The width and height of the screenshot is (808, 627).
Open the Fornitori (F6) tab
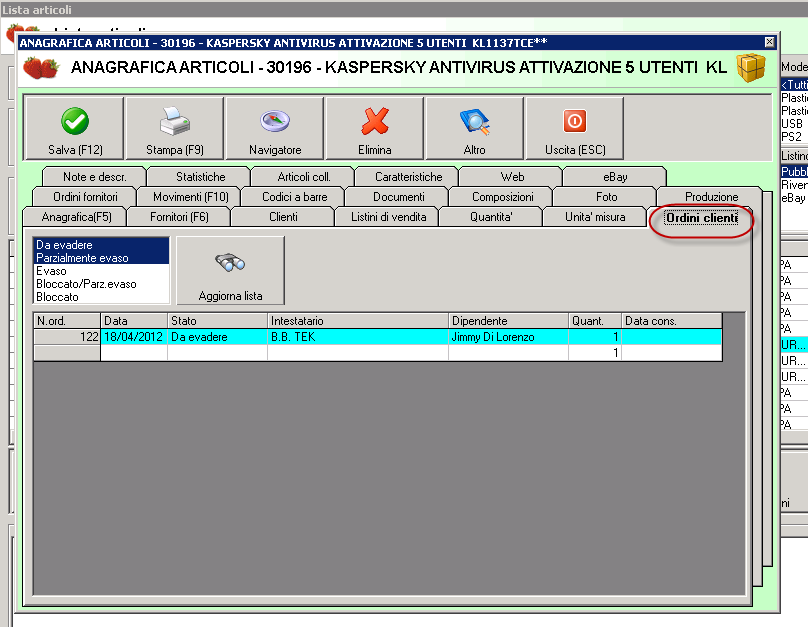(x=179, y=217)
